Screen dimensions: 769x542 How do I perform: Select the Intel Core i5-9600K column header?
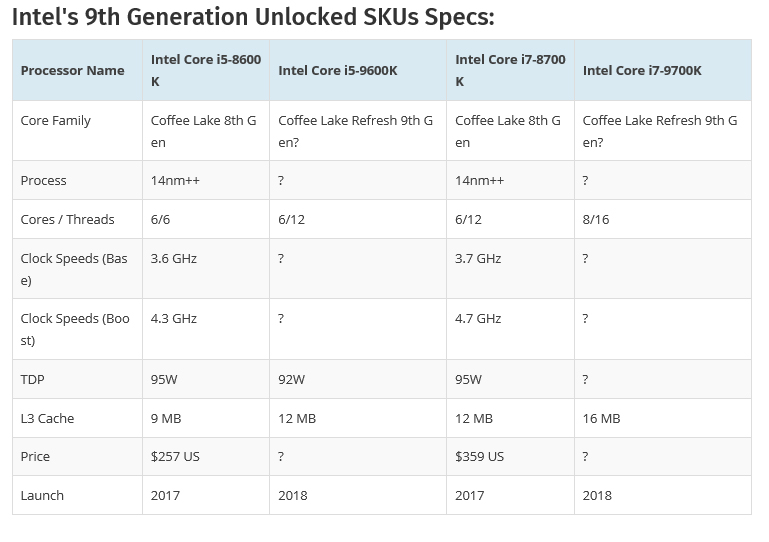click(x=337, y=70)
